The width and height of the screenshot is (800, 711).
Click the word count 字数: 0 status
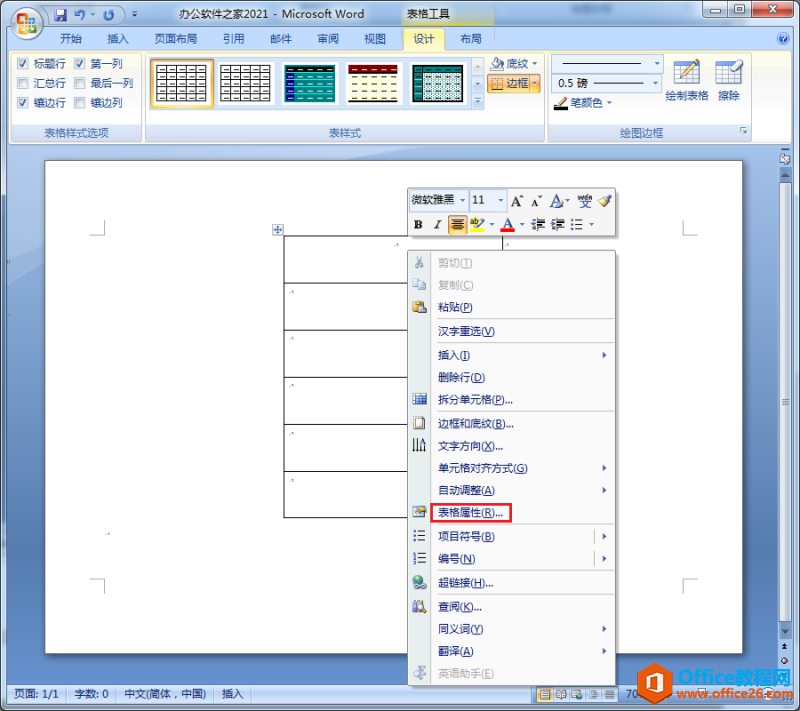[91, 694]
